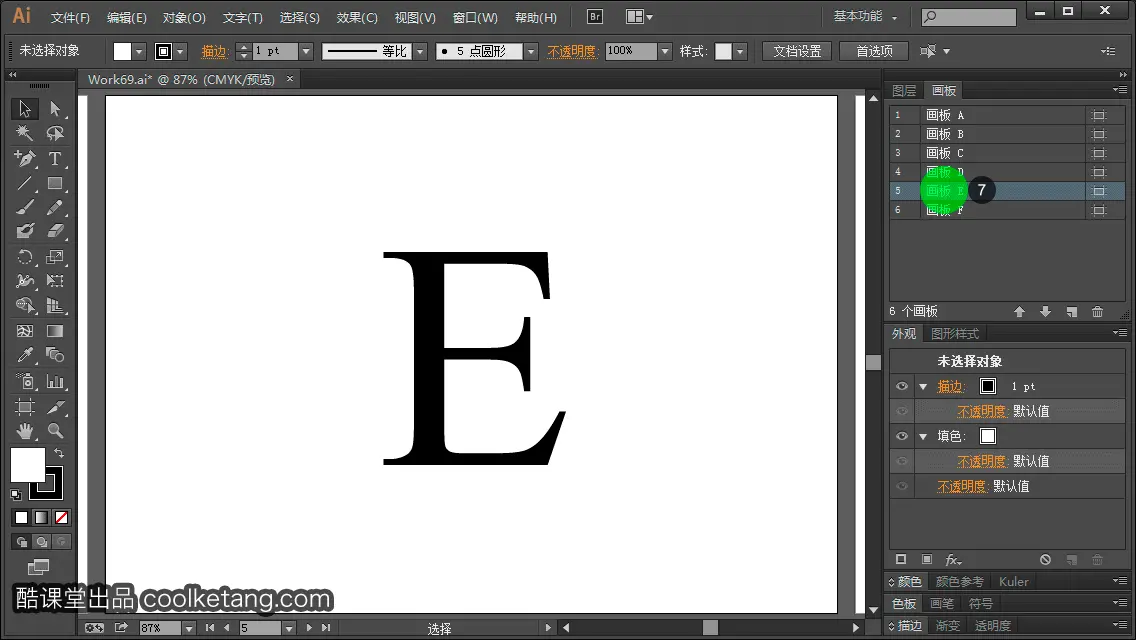Open the graphic style dropdown
1136x640 pixels.
click(740, 51)
